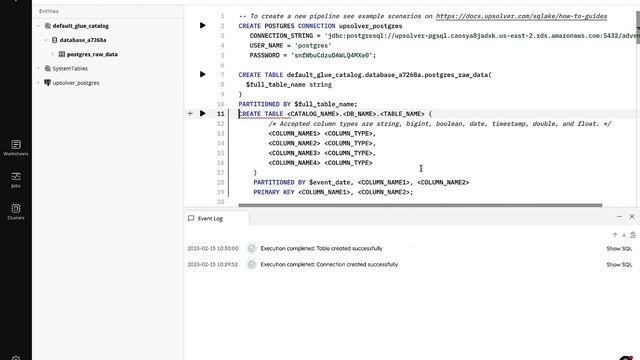Expand the upsolver_postgres tree node
This screenshot has width=640, height=360.
39,83
